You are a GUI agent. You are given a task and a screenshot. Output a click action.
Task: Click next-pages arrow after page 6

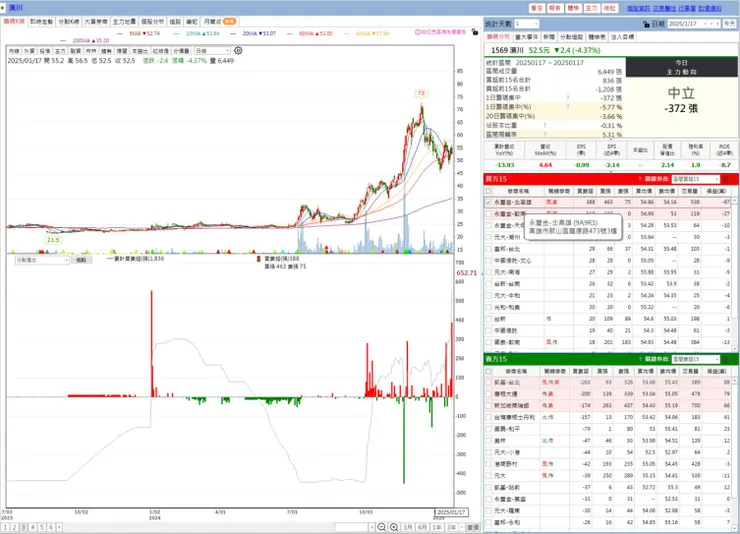(59, 527)
